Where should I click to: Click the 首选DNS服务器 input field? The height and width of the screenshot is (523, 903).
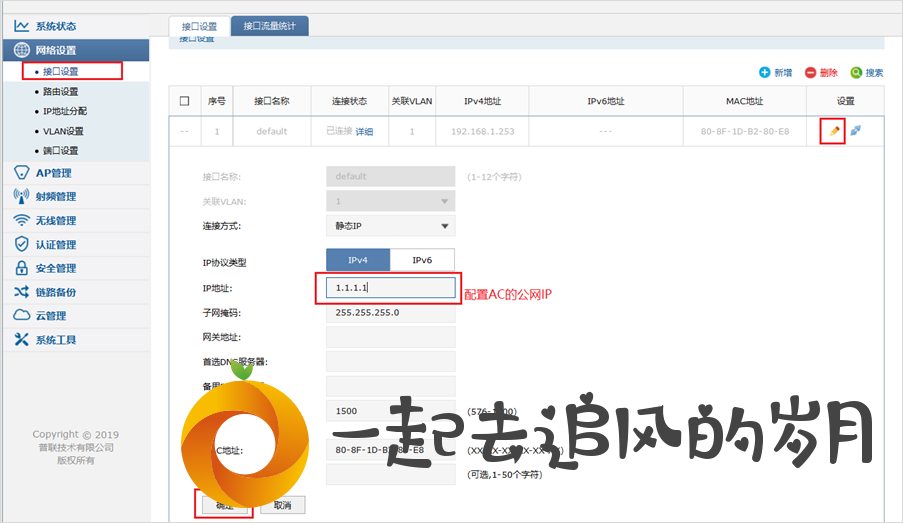click(x=390, y=362)
